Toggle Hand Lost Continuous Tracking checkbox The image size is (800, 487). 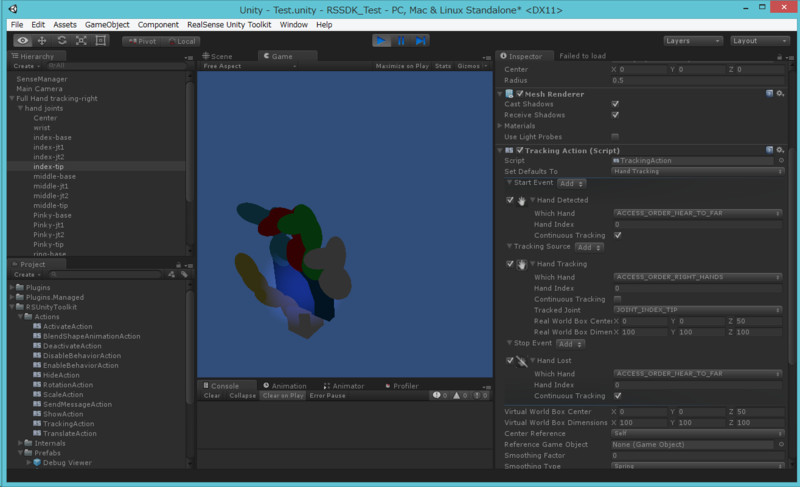pyautogui.click(x=618, y=396)
